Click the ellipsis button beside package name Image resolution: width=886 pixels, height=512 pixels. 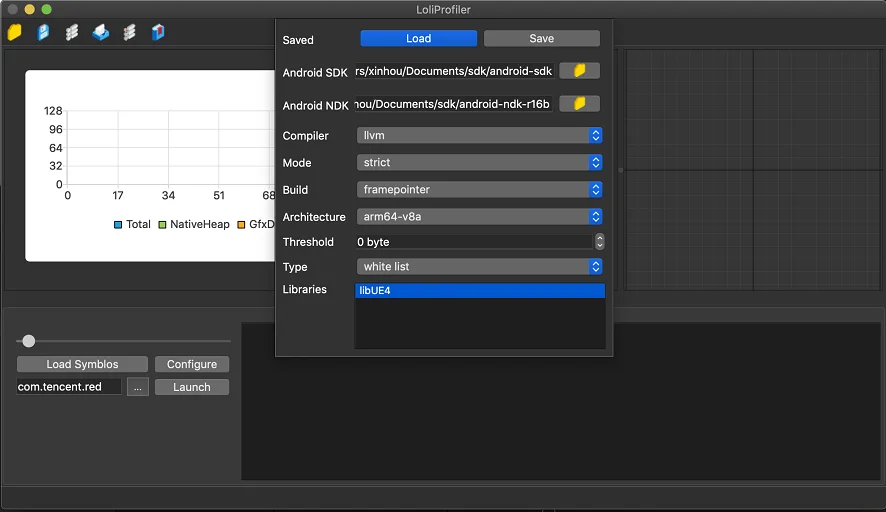pyautogui.click(x=138, y=387)
